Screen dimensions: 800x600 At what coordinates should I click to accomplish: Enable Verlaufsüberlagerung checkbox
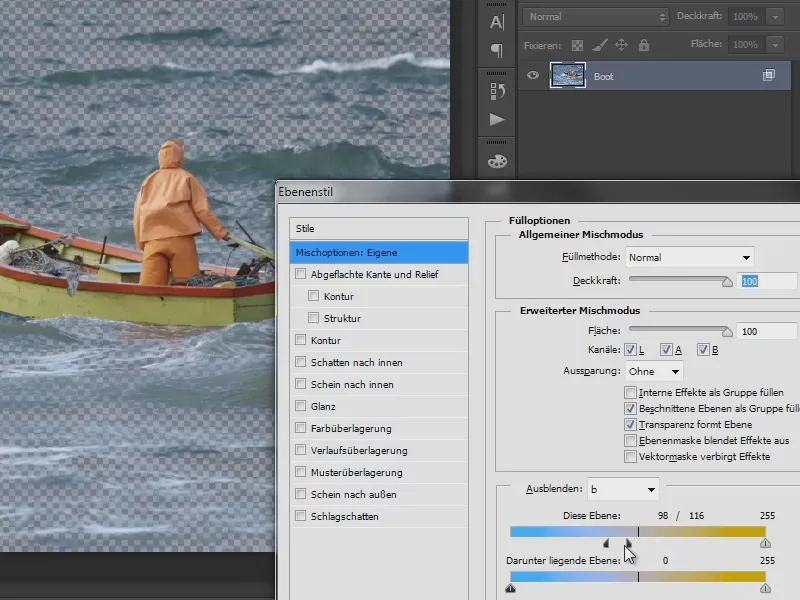tap(301, 449)
